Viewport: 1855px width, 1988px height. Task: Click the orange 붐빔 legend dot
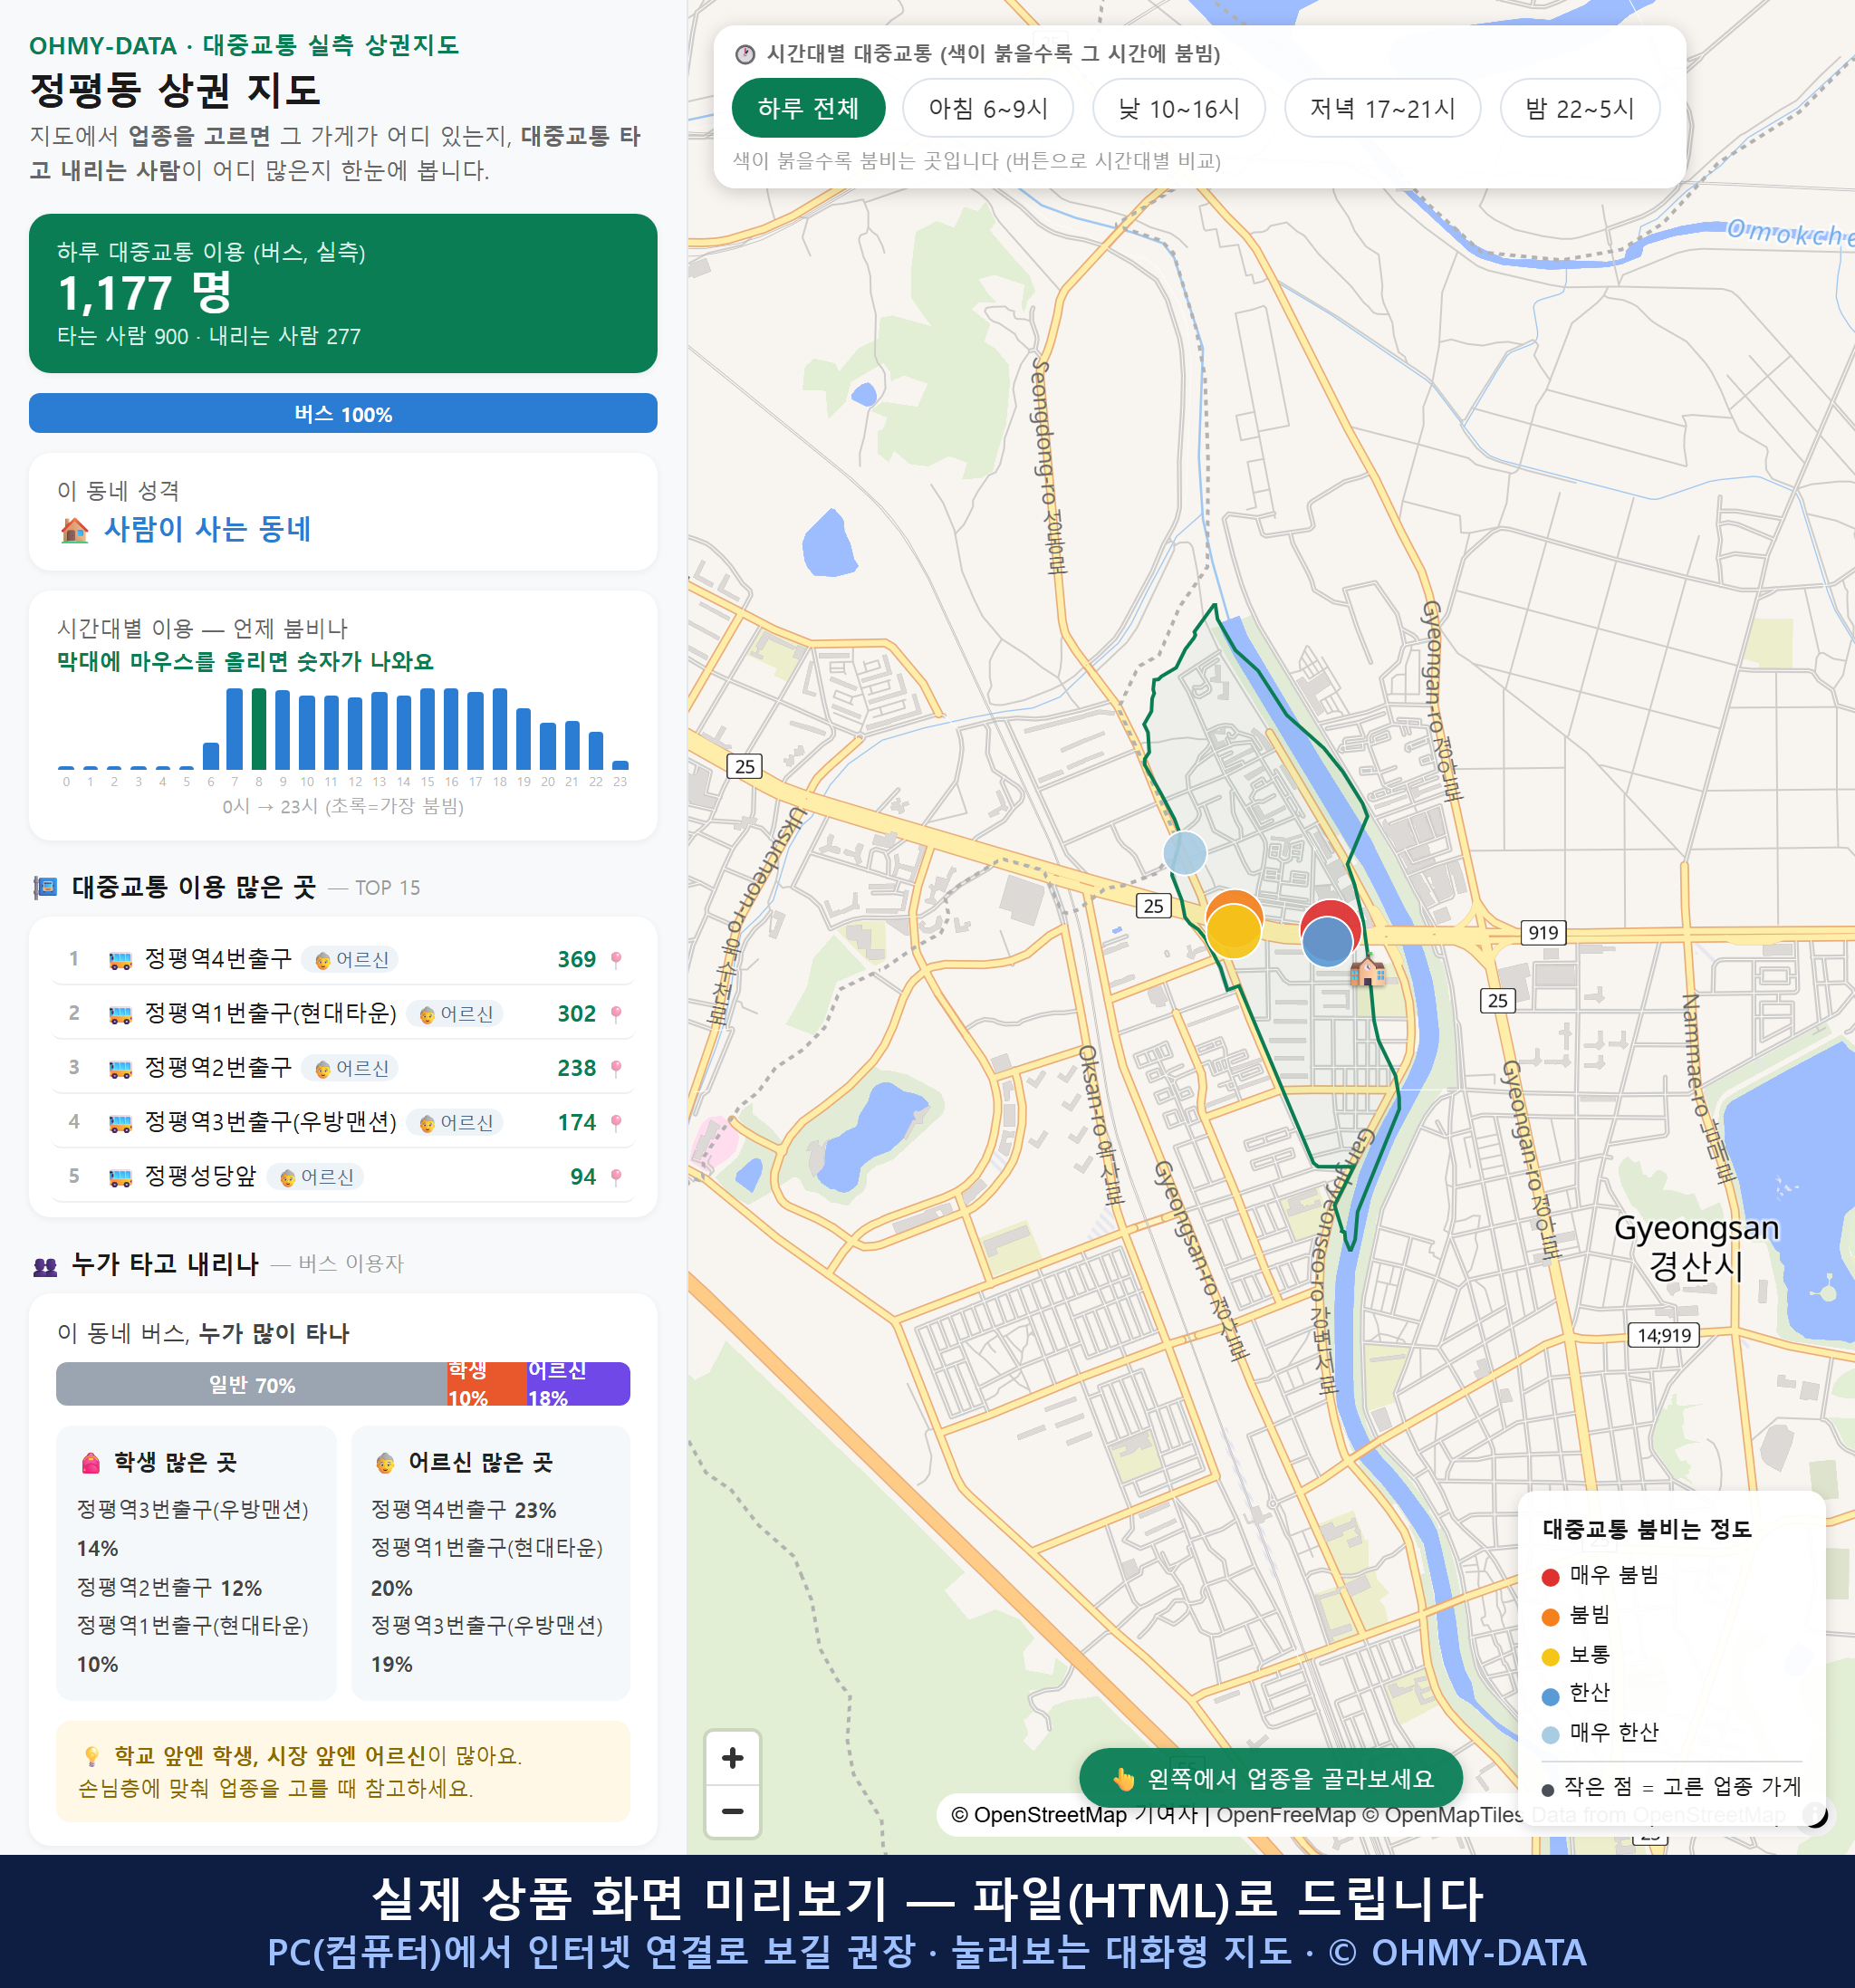click(x=1550, y=1617)
